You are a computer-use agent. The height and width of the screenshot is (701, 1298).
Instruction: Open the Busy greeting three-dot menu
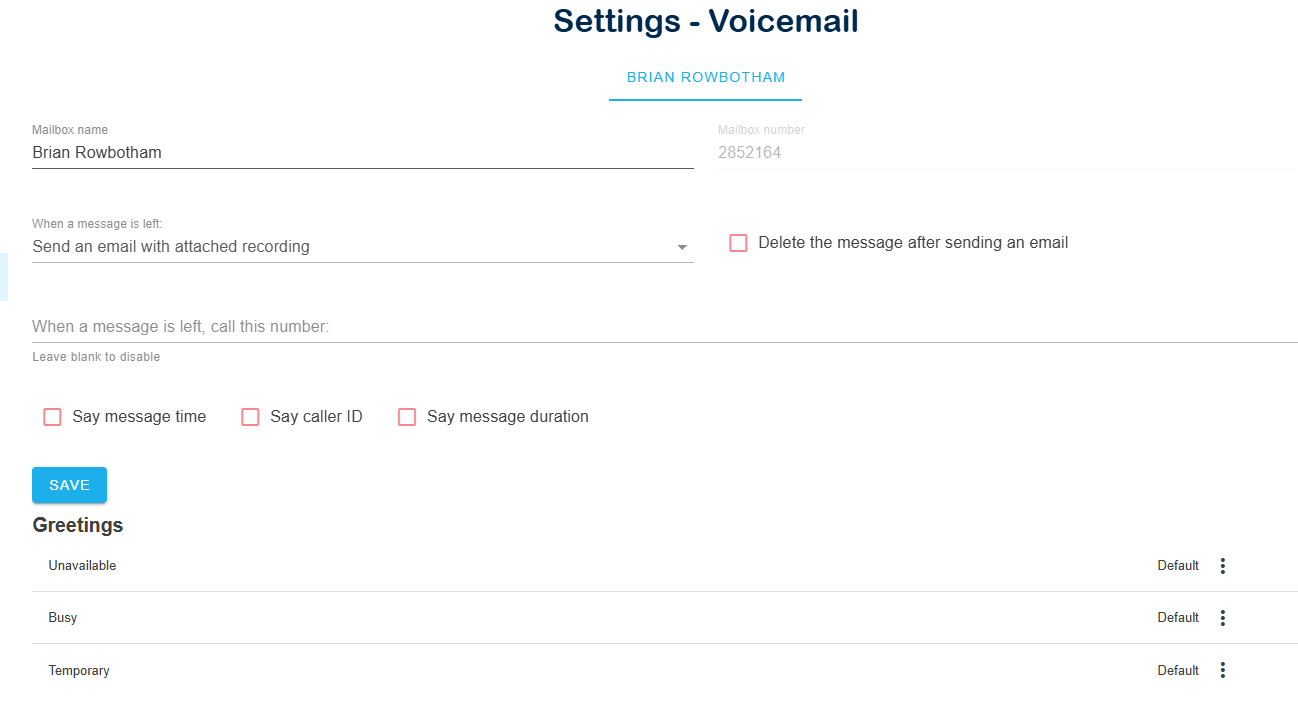[x=1222, y=618]
